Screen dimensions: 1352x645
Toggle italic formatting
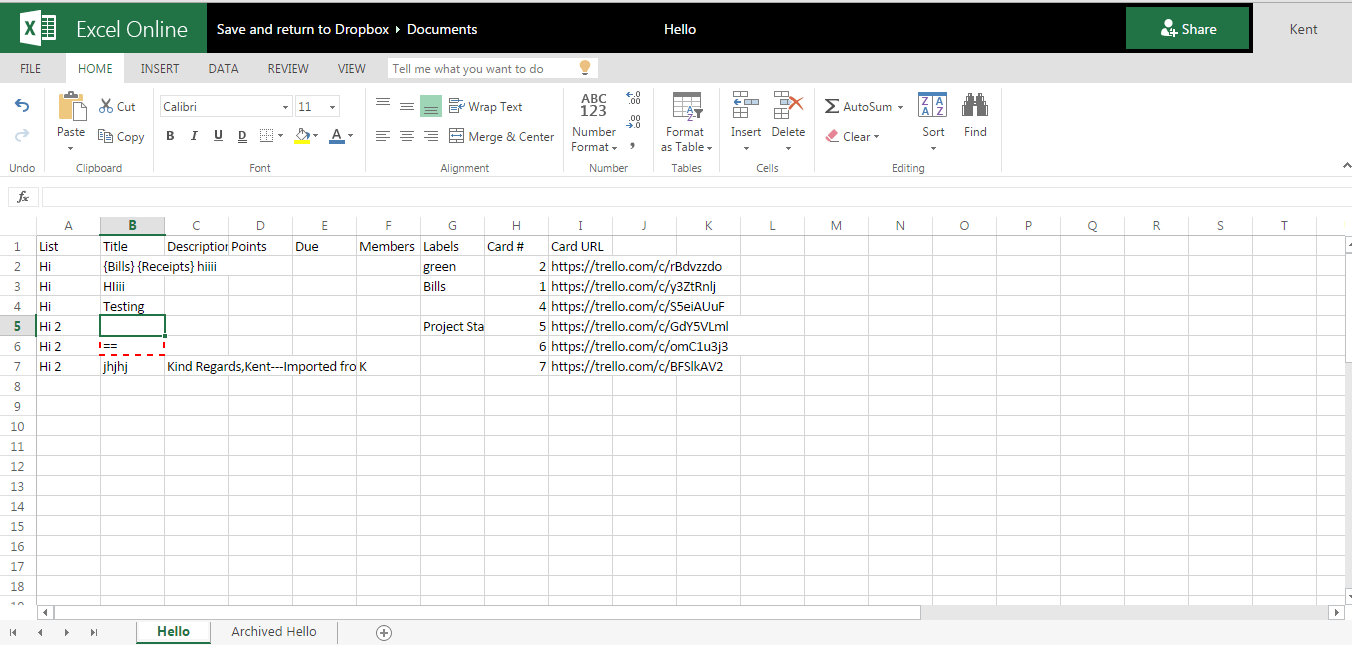[194, 136]
